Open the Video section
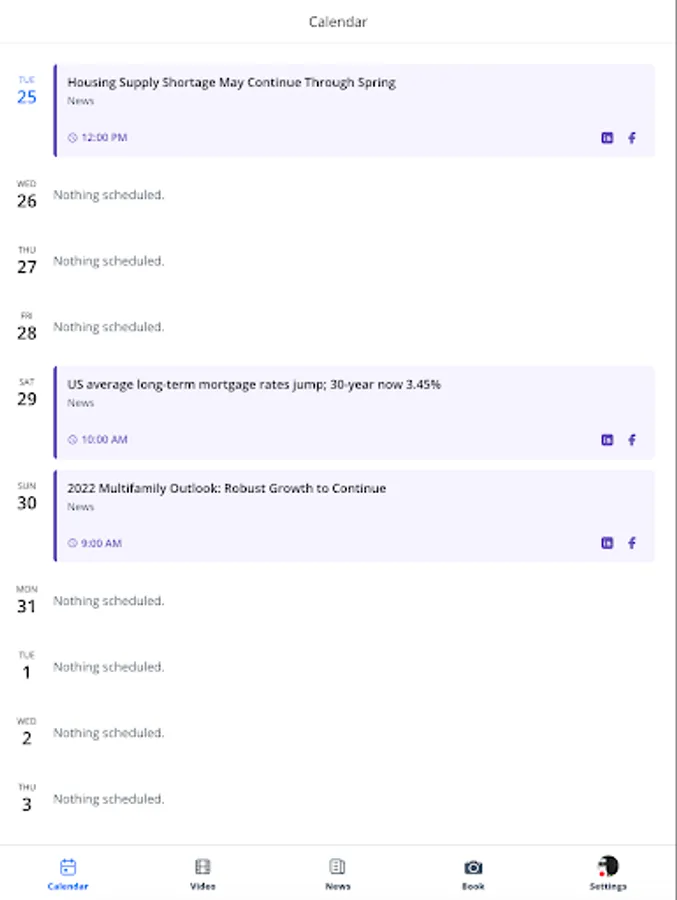 pyautogui.click(x=202, y=870)
